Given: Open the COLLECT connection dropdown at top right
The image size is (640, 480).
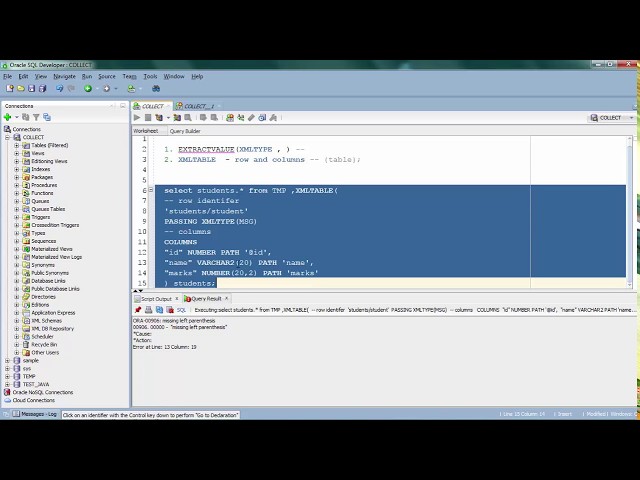Looking at the screenshot, I should tap(631, 118).
